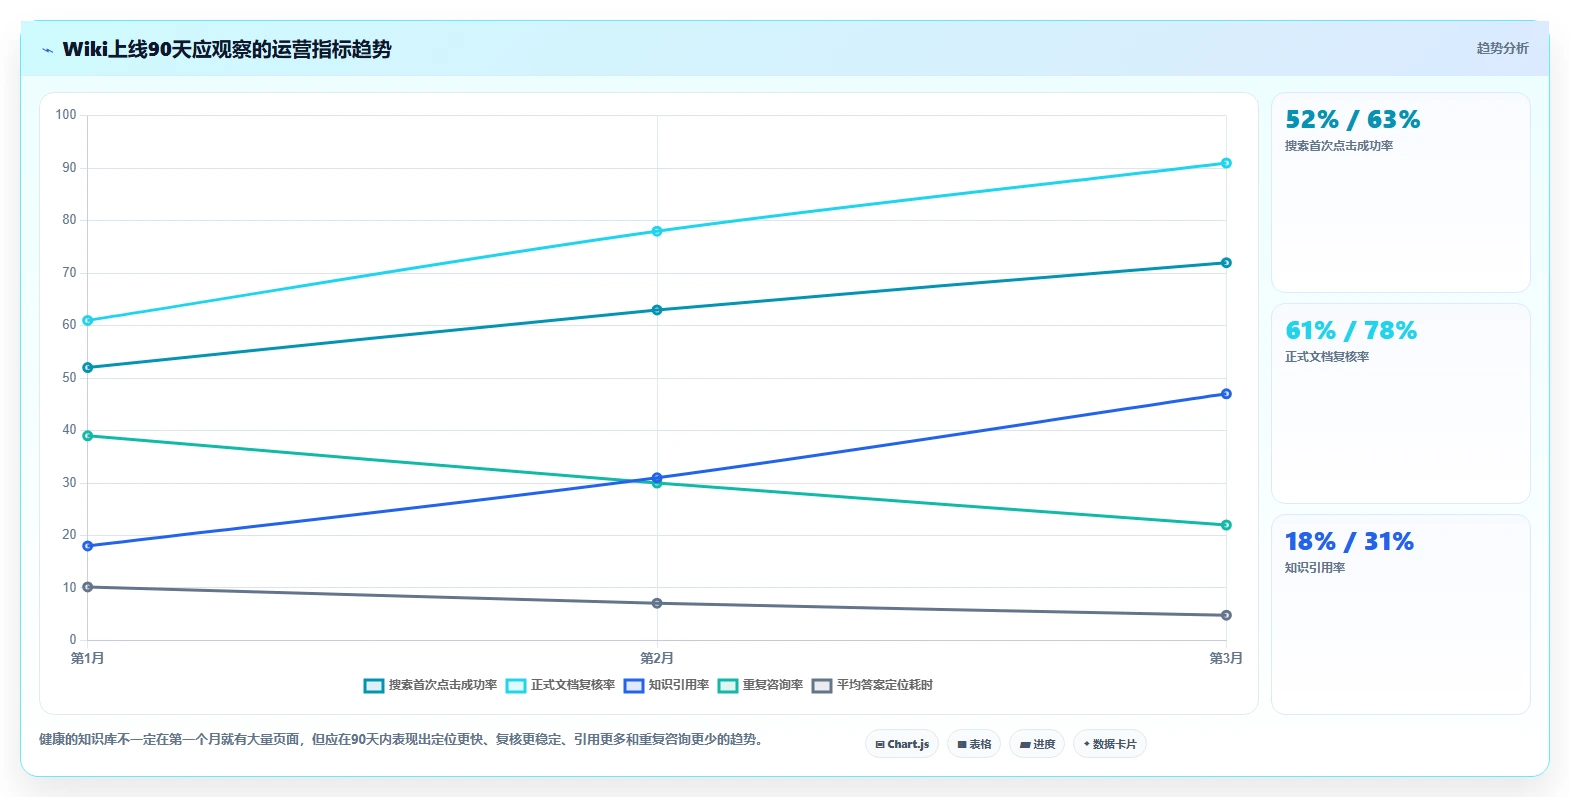Click the 搜索首次点击成功率 point at 第2月

pyautogui.click(x=657, y=310)
